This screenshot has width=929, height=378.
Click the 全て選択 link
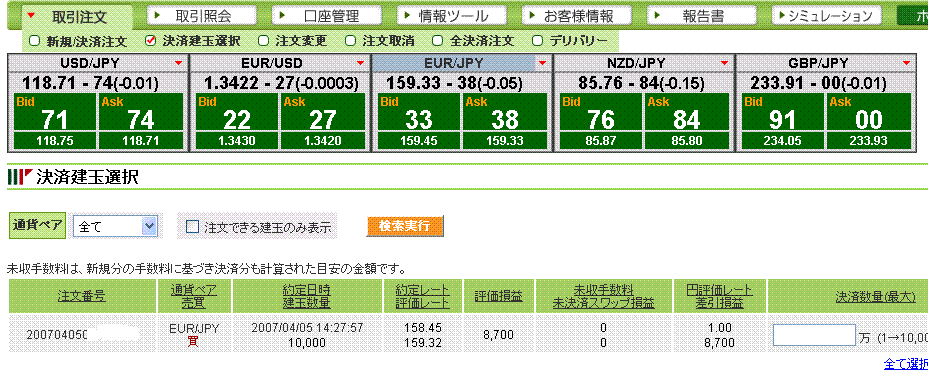906,364
